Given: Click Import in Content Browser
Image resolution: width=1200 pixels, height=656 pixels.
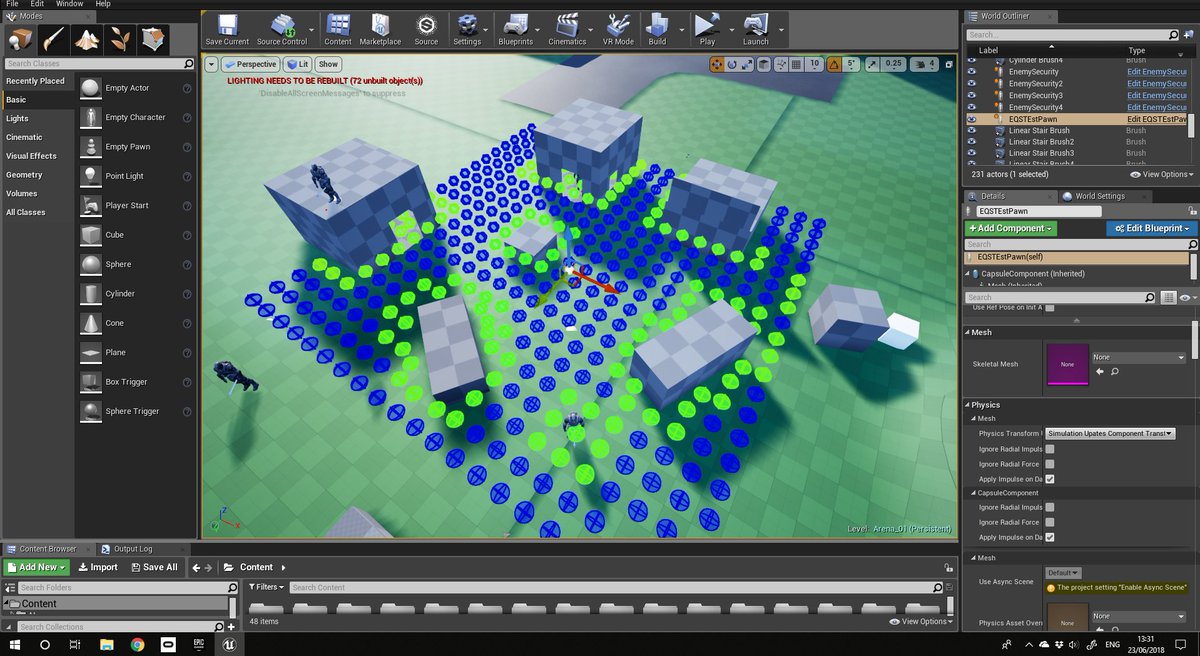Looking at the screenshot, I should 98,567.
